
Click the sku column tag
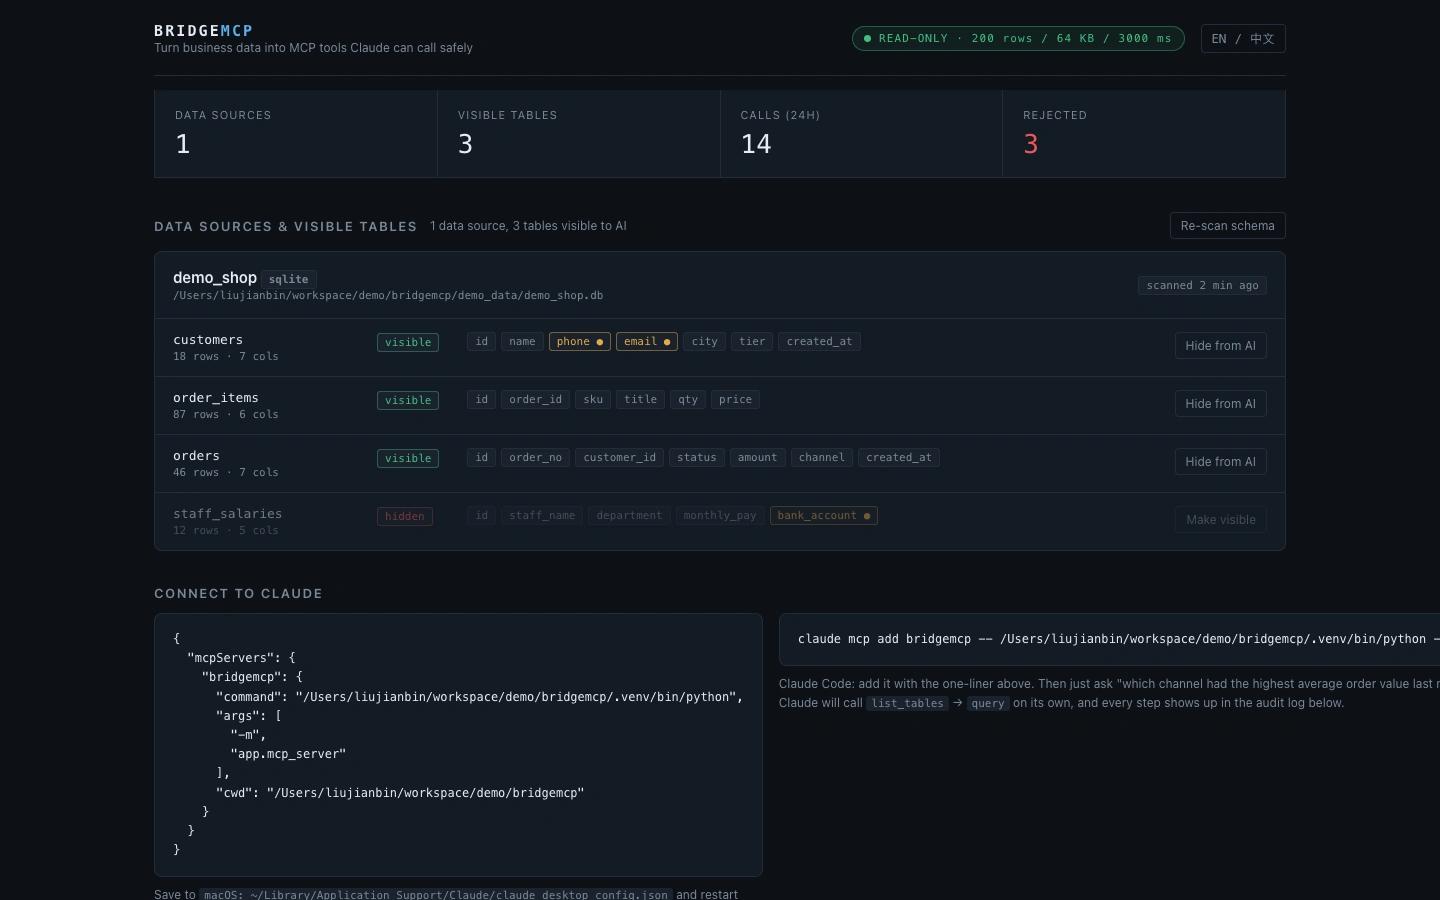tap(593, 400)
